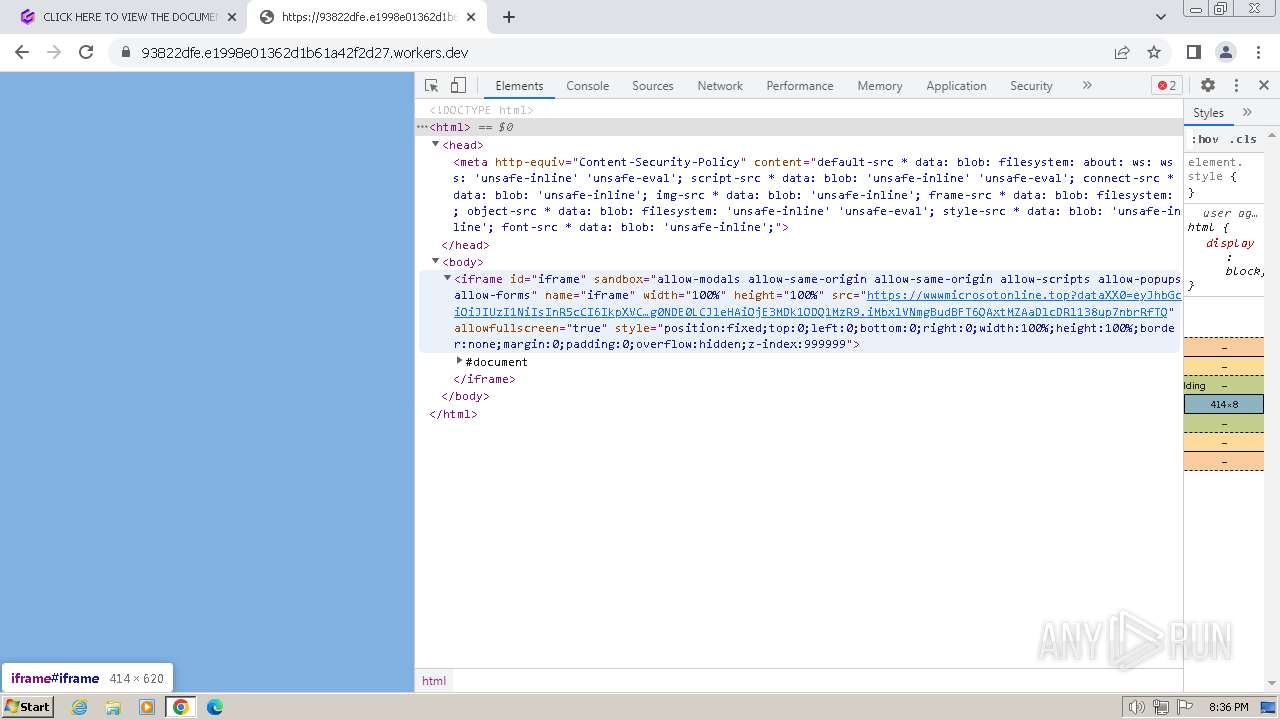Screen dimensions: 1280x720
Task: Select Styles pane tab
Action: pyautogui.click(x=1208, y=113)
